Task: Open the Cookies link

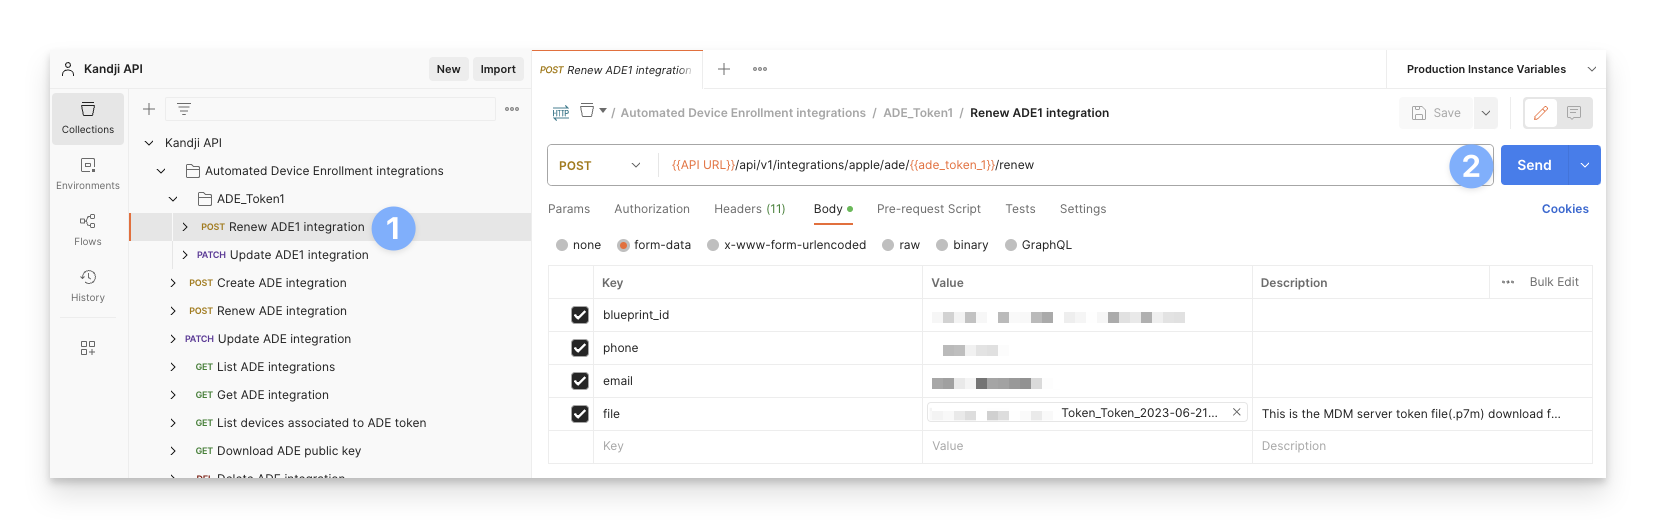Action: (1565, 209)
